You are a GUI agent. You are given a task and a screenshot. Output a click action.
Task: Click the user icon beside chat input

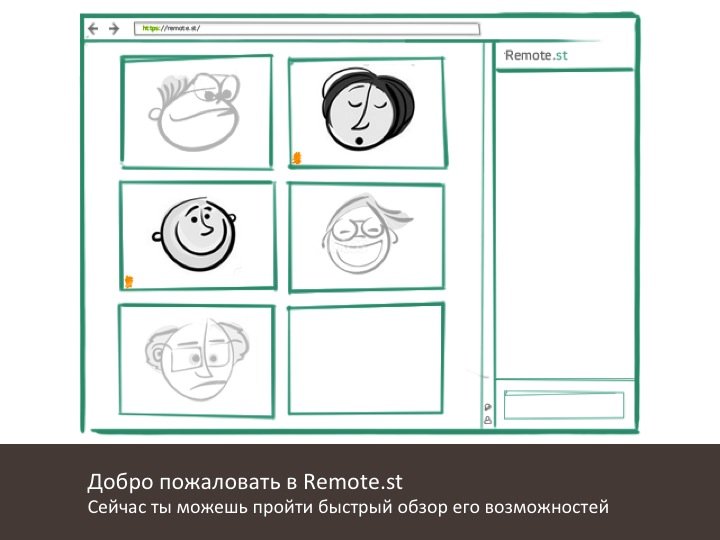coord(487,421)
